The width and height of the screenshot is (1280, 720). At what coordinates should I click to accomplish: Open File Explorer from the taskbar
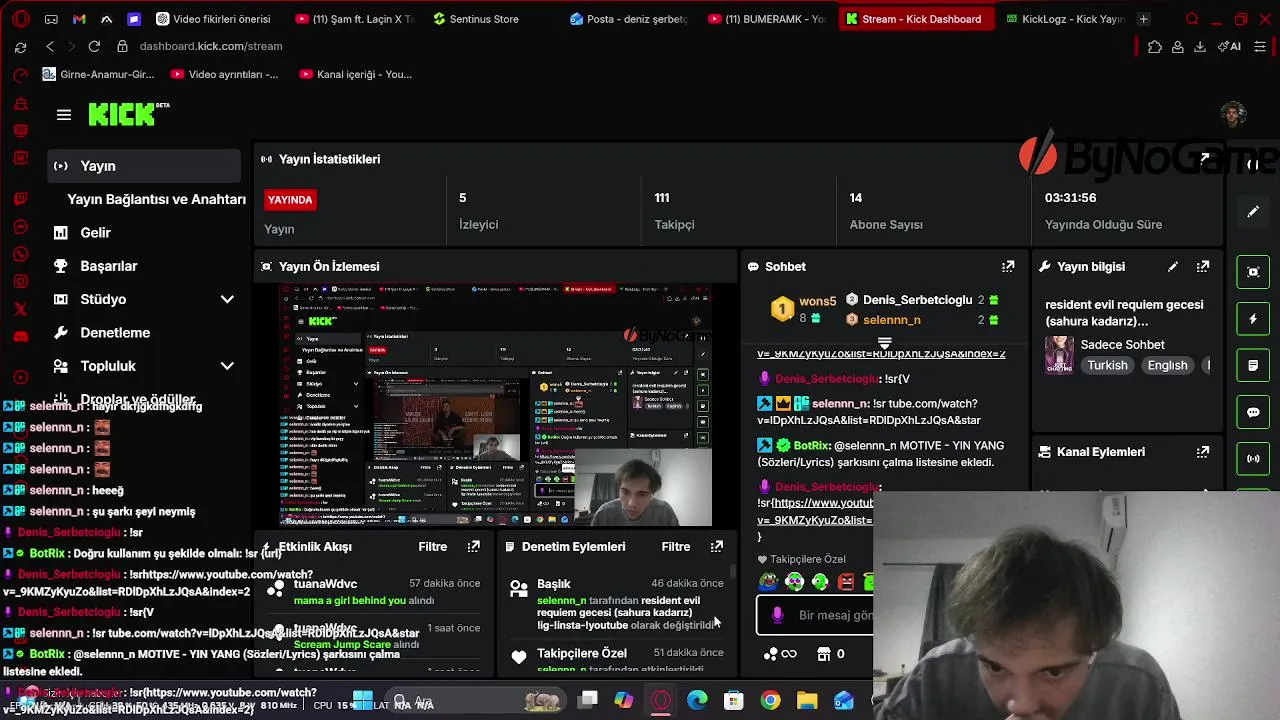tap(807, 701)
